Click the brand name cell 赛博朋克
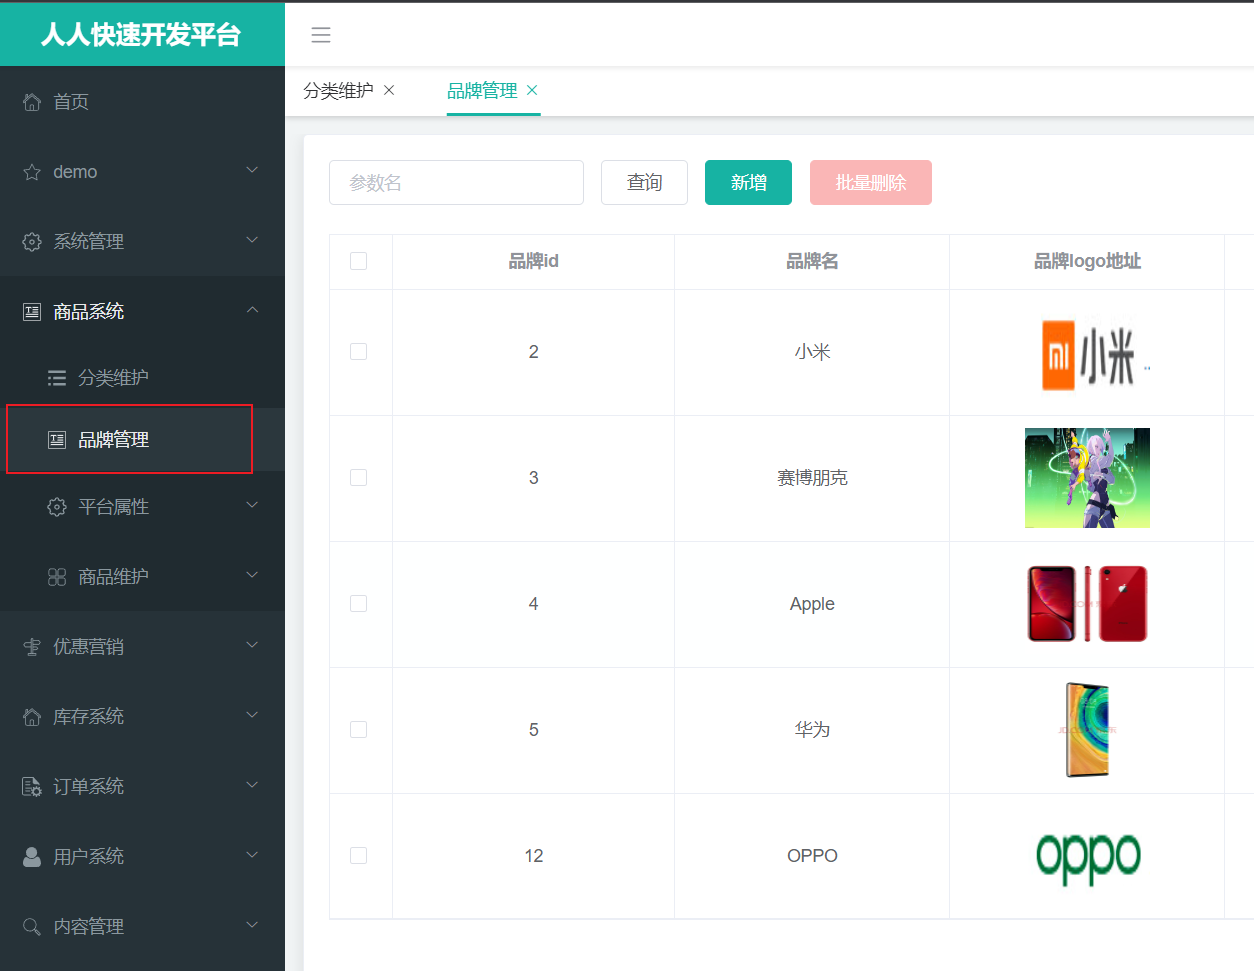1254x971 pixels. [x=812, y=478]
